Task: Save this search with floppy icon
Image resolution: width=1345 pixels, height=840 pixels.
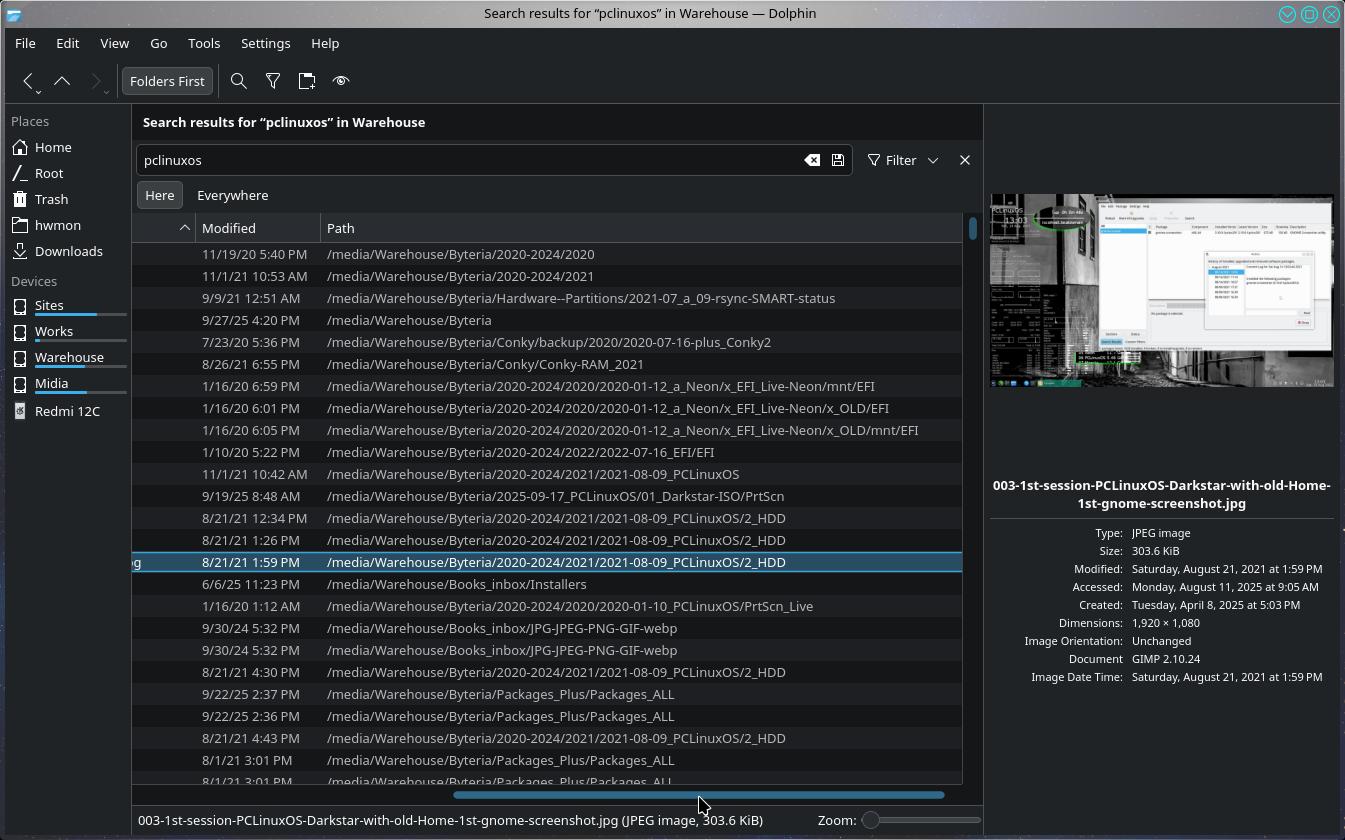Action: 838,160
